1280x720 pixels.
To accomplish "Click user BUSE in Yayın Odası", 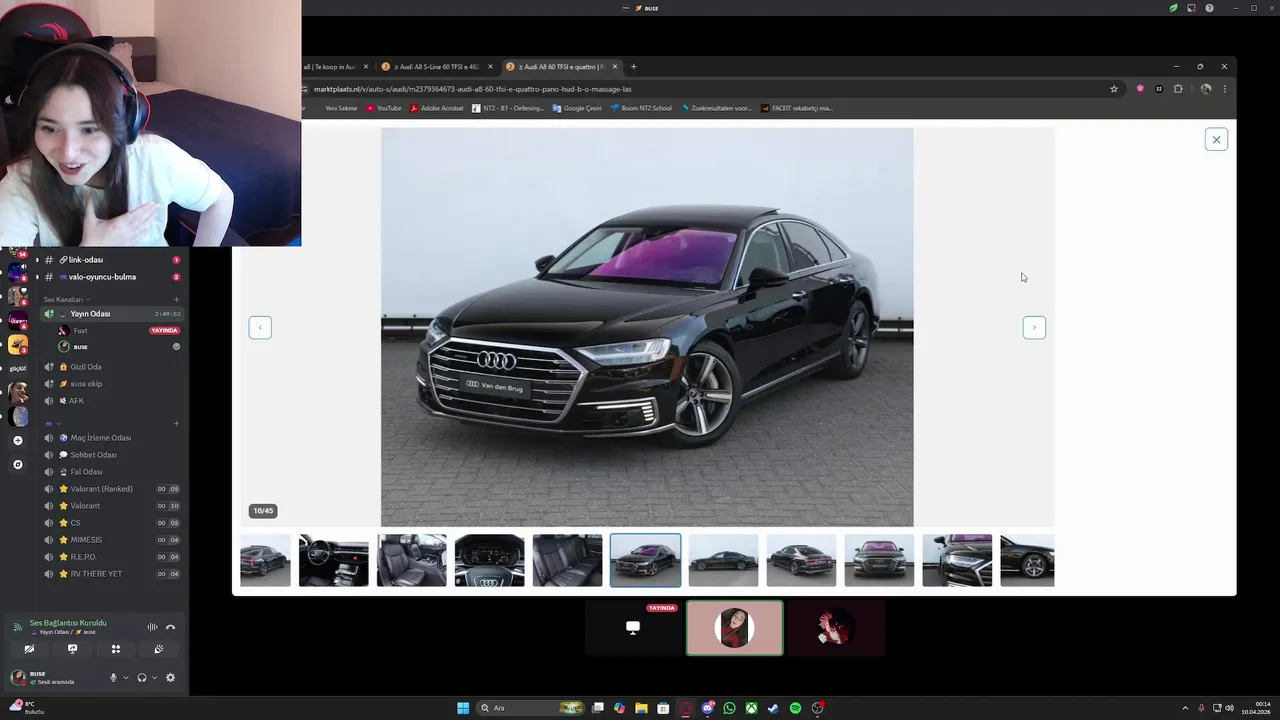I will point(119,347).
